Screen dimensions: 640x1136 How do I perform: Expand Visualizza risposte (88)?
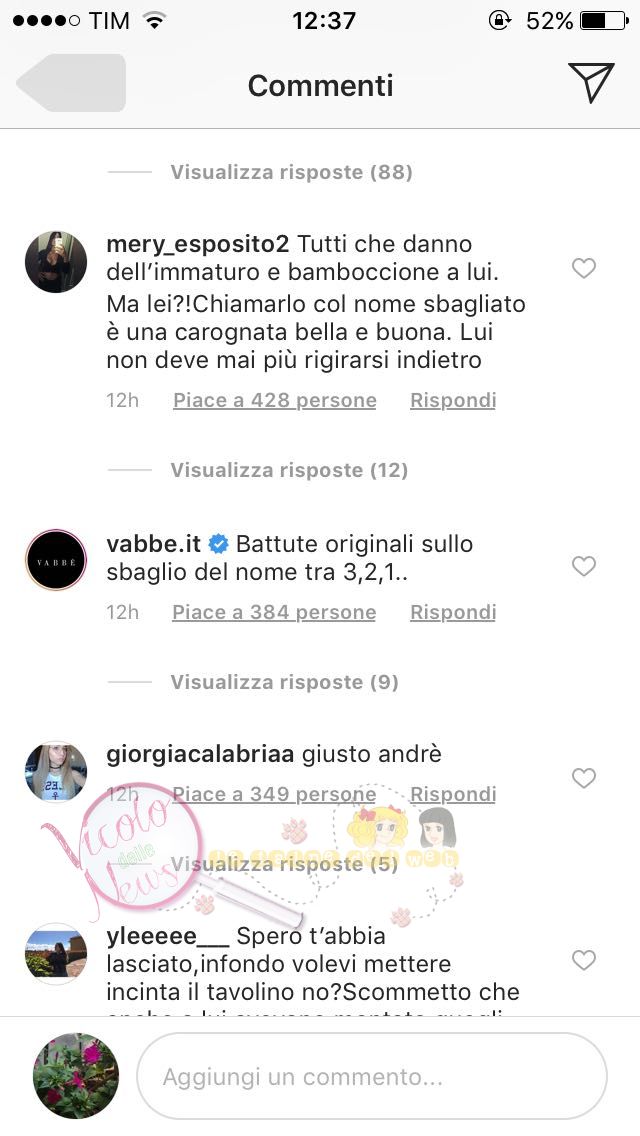click(291, 172)
